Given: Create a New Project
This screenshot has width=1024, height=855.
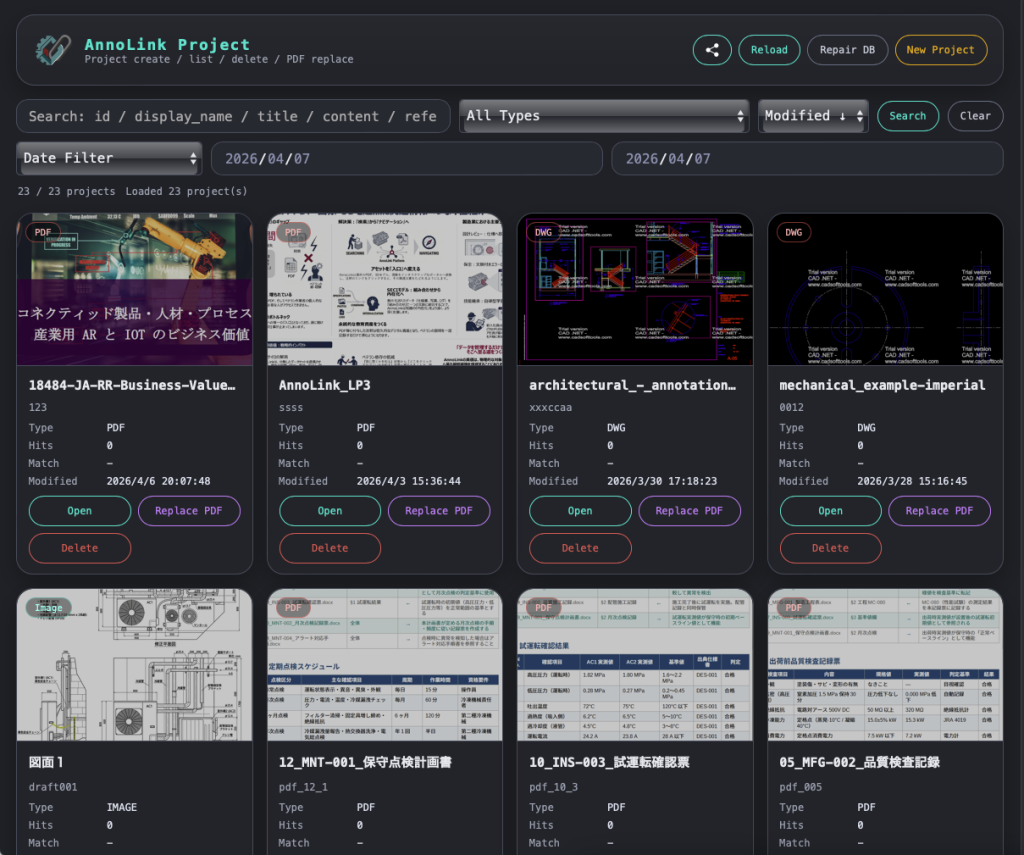Looking at the screenshot, I should pyautogui.click(x=940, y=50).
